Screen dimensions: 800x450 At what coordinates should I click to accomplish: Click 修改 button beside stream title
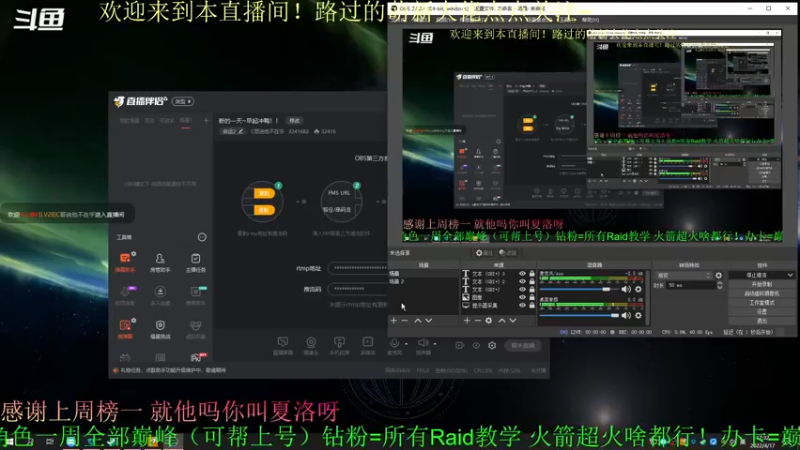pyautogui.click(x=294, y=121)
